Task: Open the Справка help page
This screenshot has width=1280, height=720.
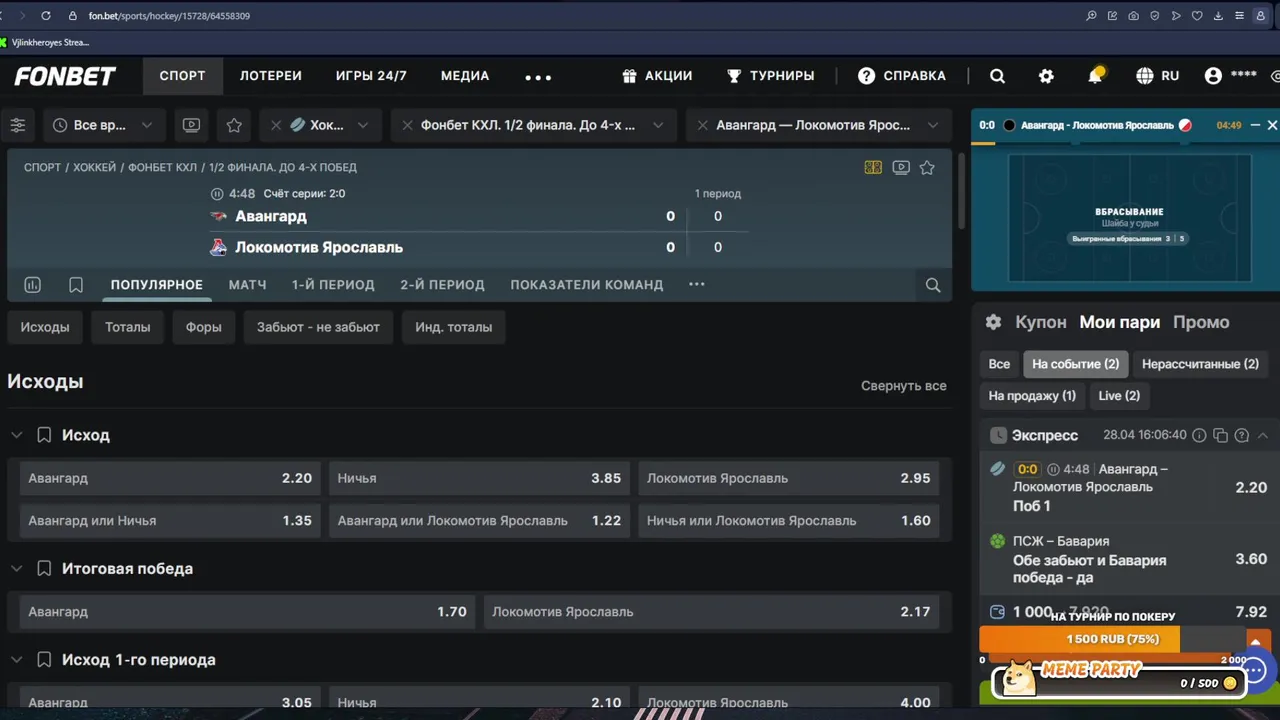Action: tap(902, 76)
